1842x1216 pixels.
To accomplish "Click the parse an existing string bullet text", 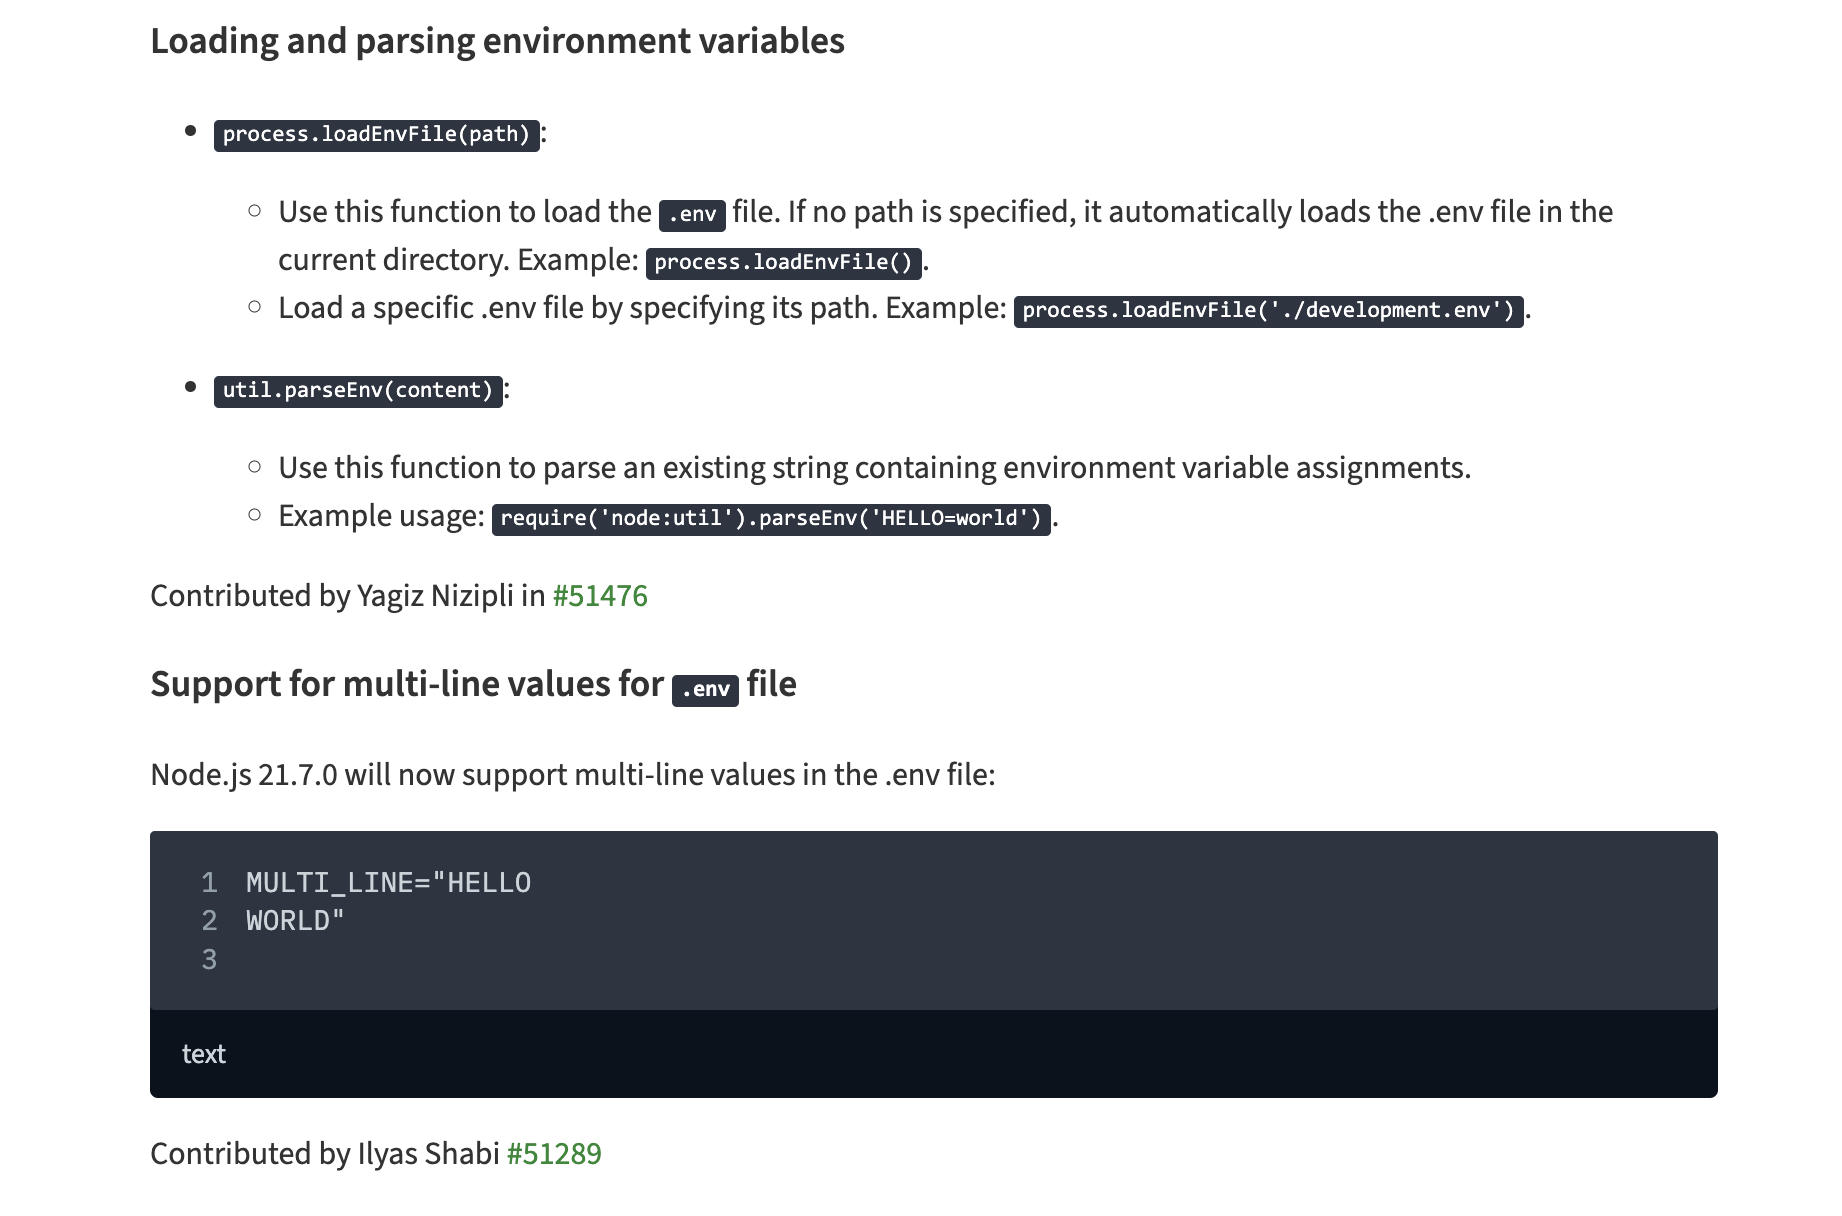I will click(x=875, y=468).
